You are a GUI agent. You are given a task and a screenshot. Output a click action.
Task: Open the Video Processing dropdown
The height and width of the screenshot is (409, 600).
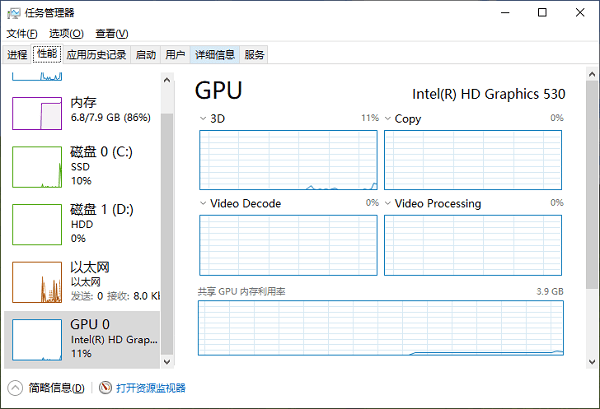tap(389, 204)
